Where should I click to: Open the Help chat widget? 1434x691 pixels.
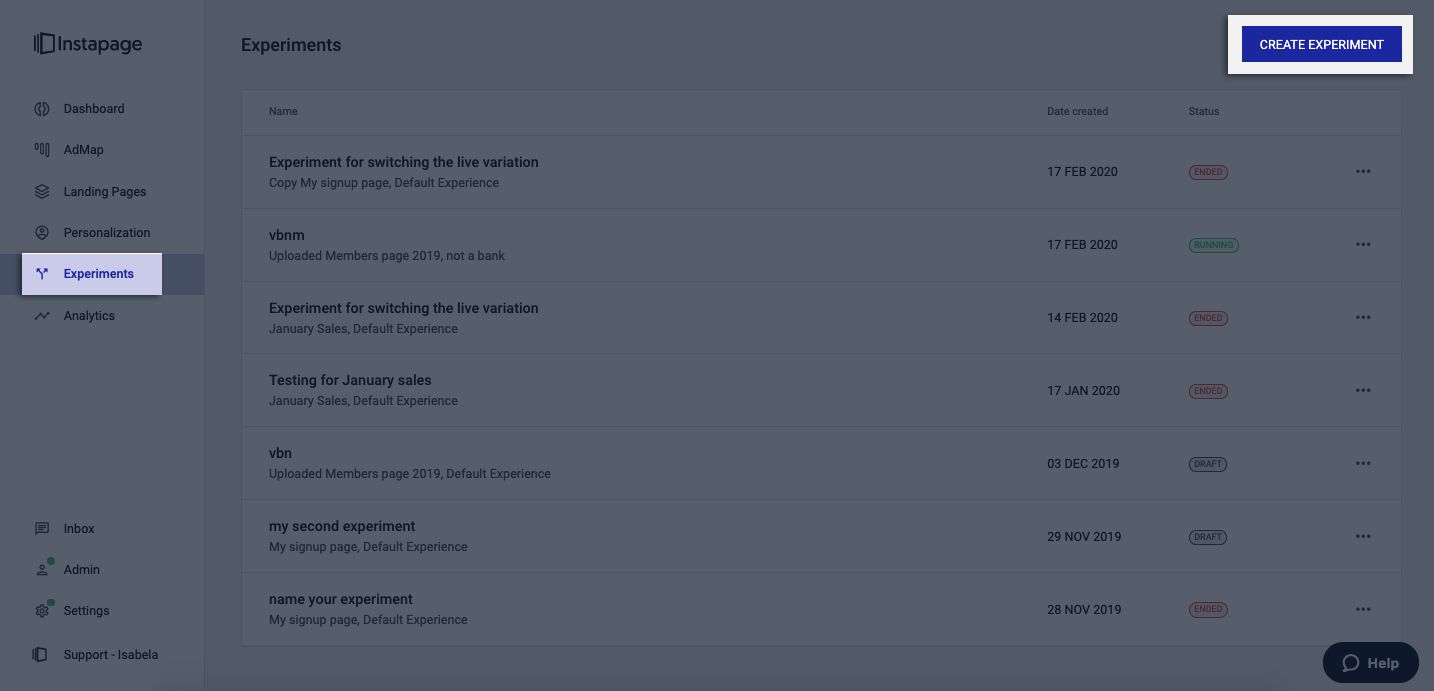coord(1370,663)
